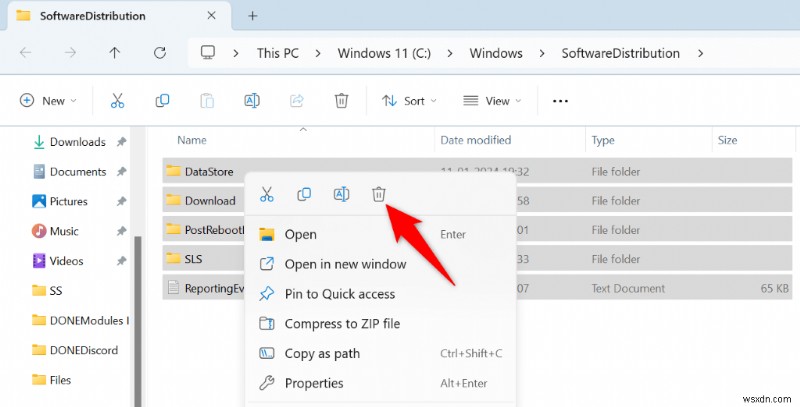Click SoftwareDistribution in the address bar
The width and height of the screenshot is (800, 407).
[620, 53]
